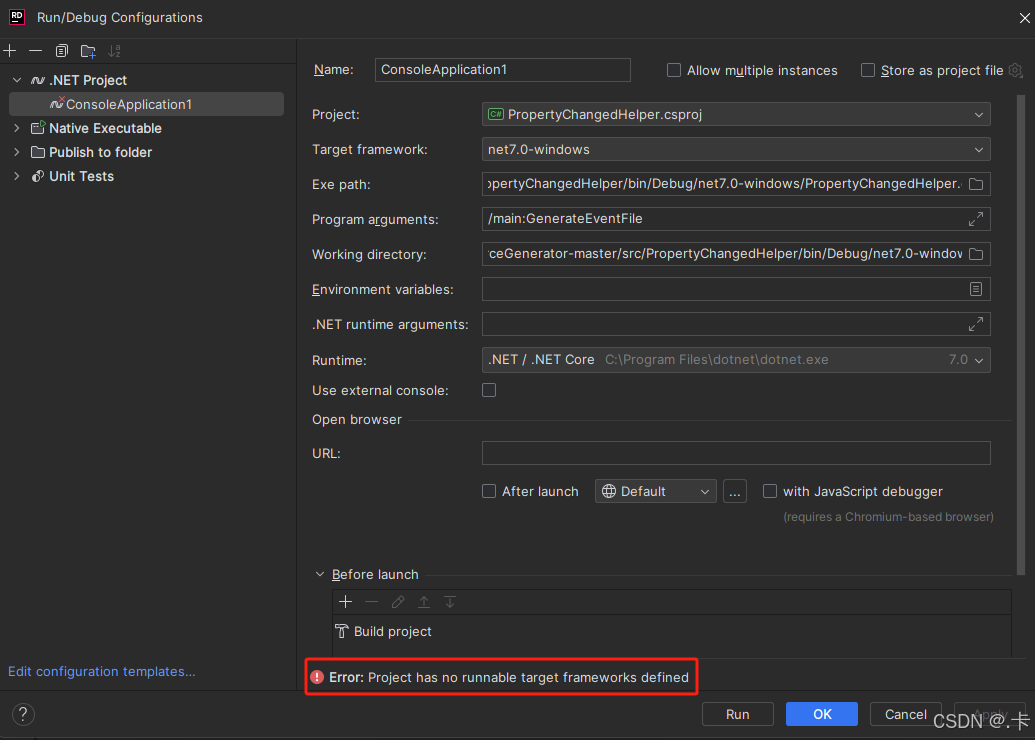Open the Project dropdown
The height and width of the screenshot is (740, 1035).
(736, 114)
